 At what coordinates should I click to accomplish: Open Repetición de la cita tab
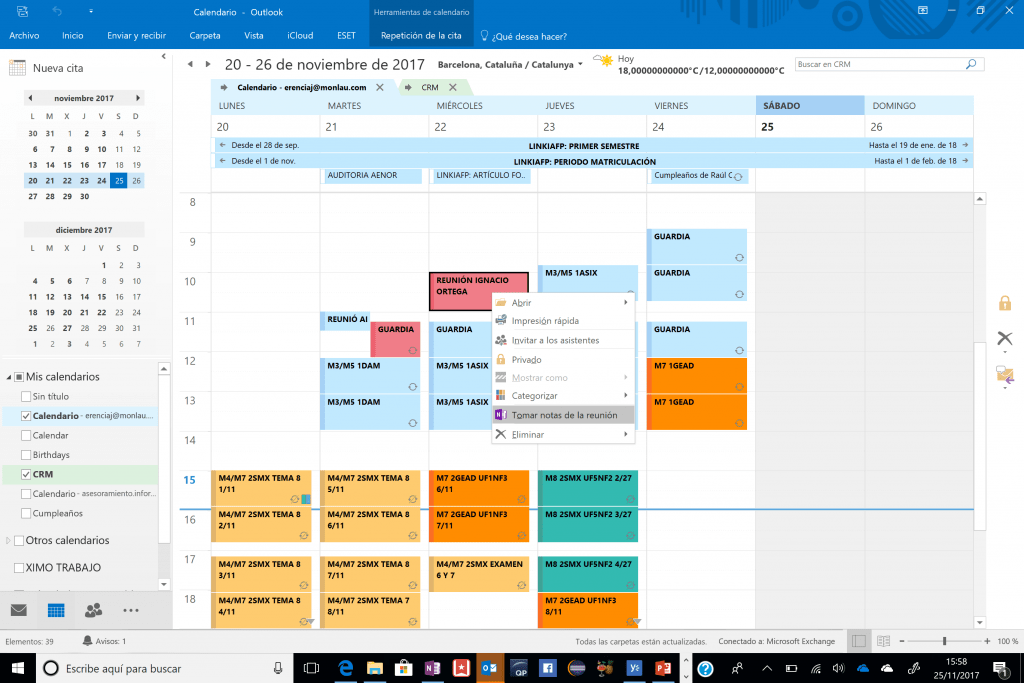tap(421, 36)
